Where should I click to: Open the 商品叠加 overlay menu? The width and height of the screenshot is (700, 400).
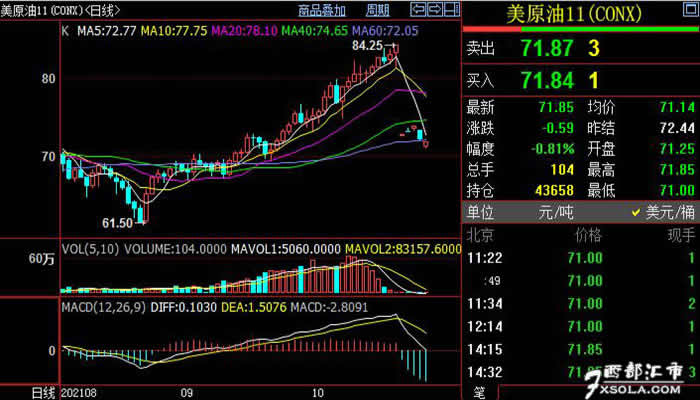[322, 11]
